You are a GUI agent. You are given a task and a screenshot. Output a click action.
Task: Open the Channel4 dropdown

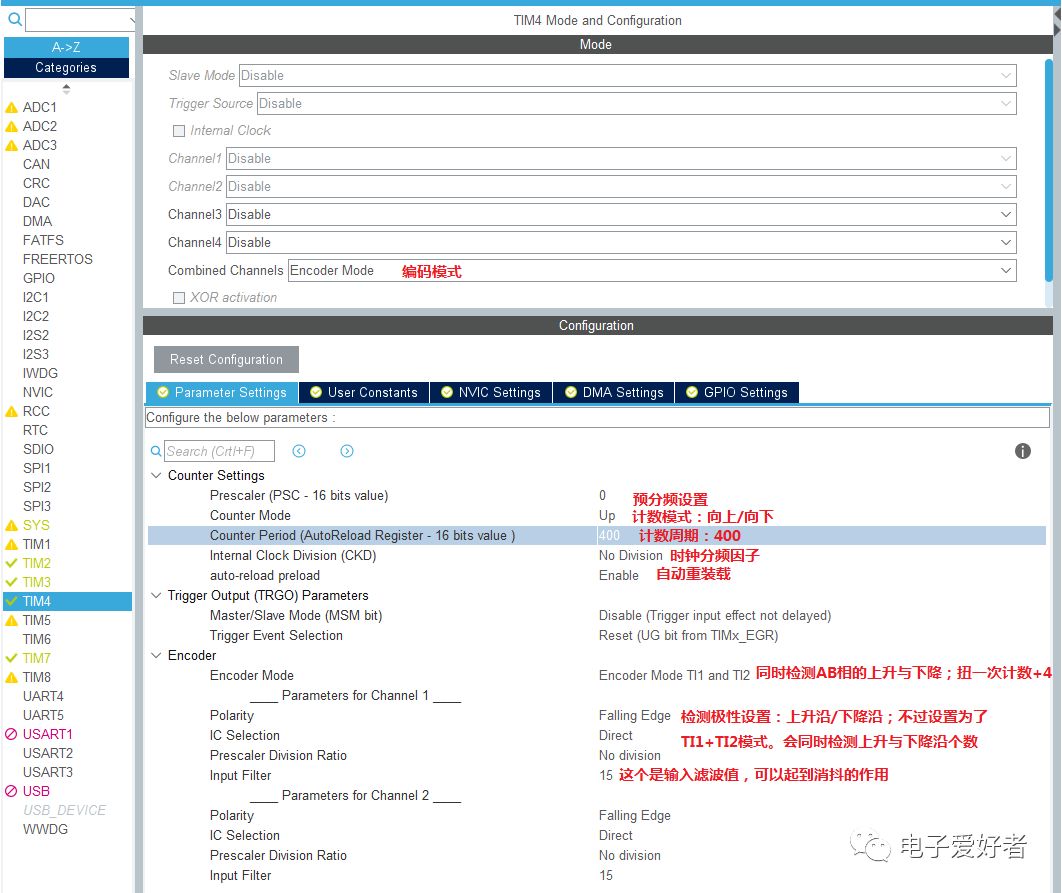tap(621, 242)
